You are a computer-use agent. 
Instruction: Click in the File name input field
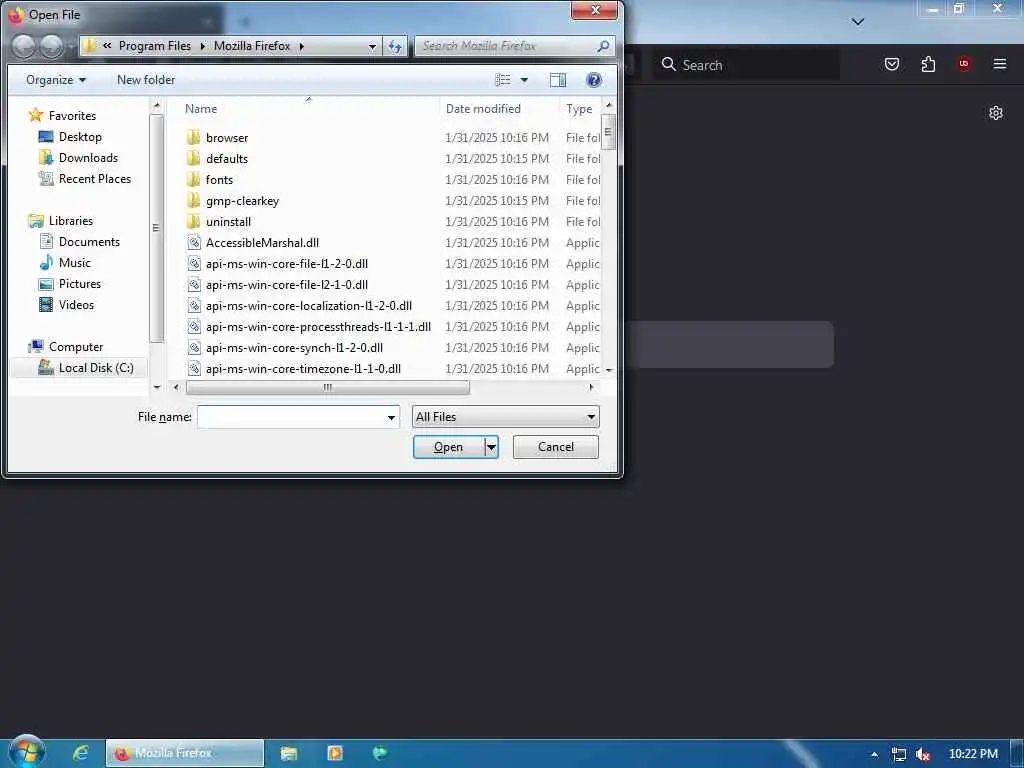[291, 417]
